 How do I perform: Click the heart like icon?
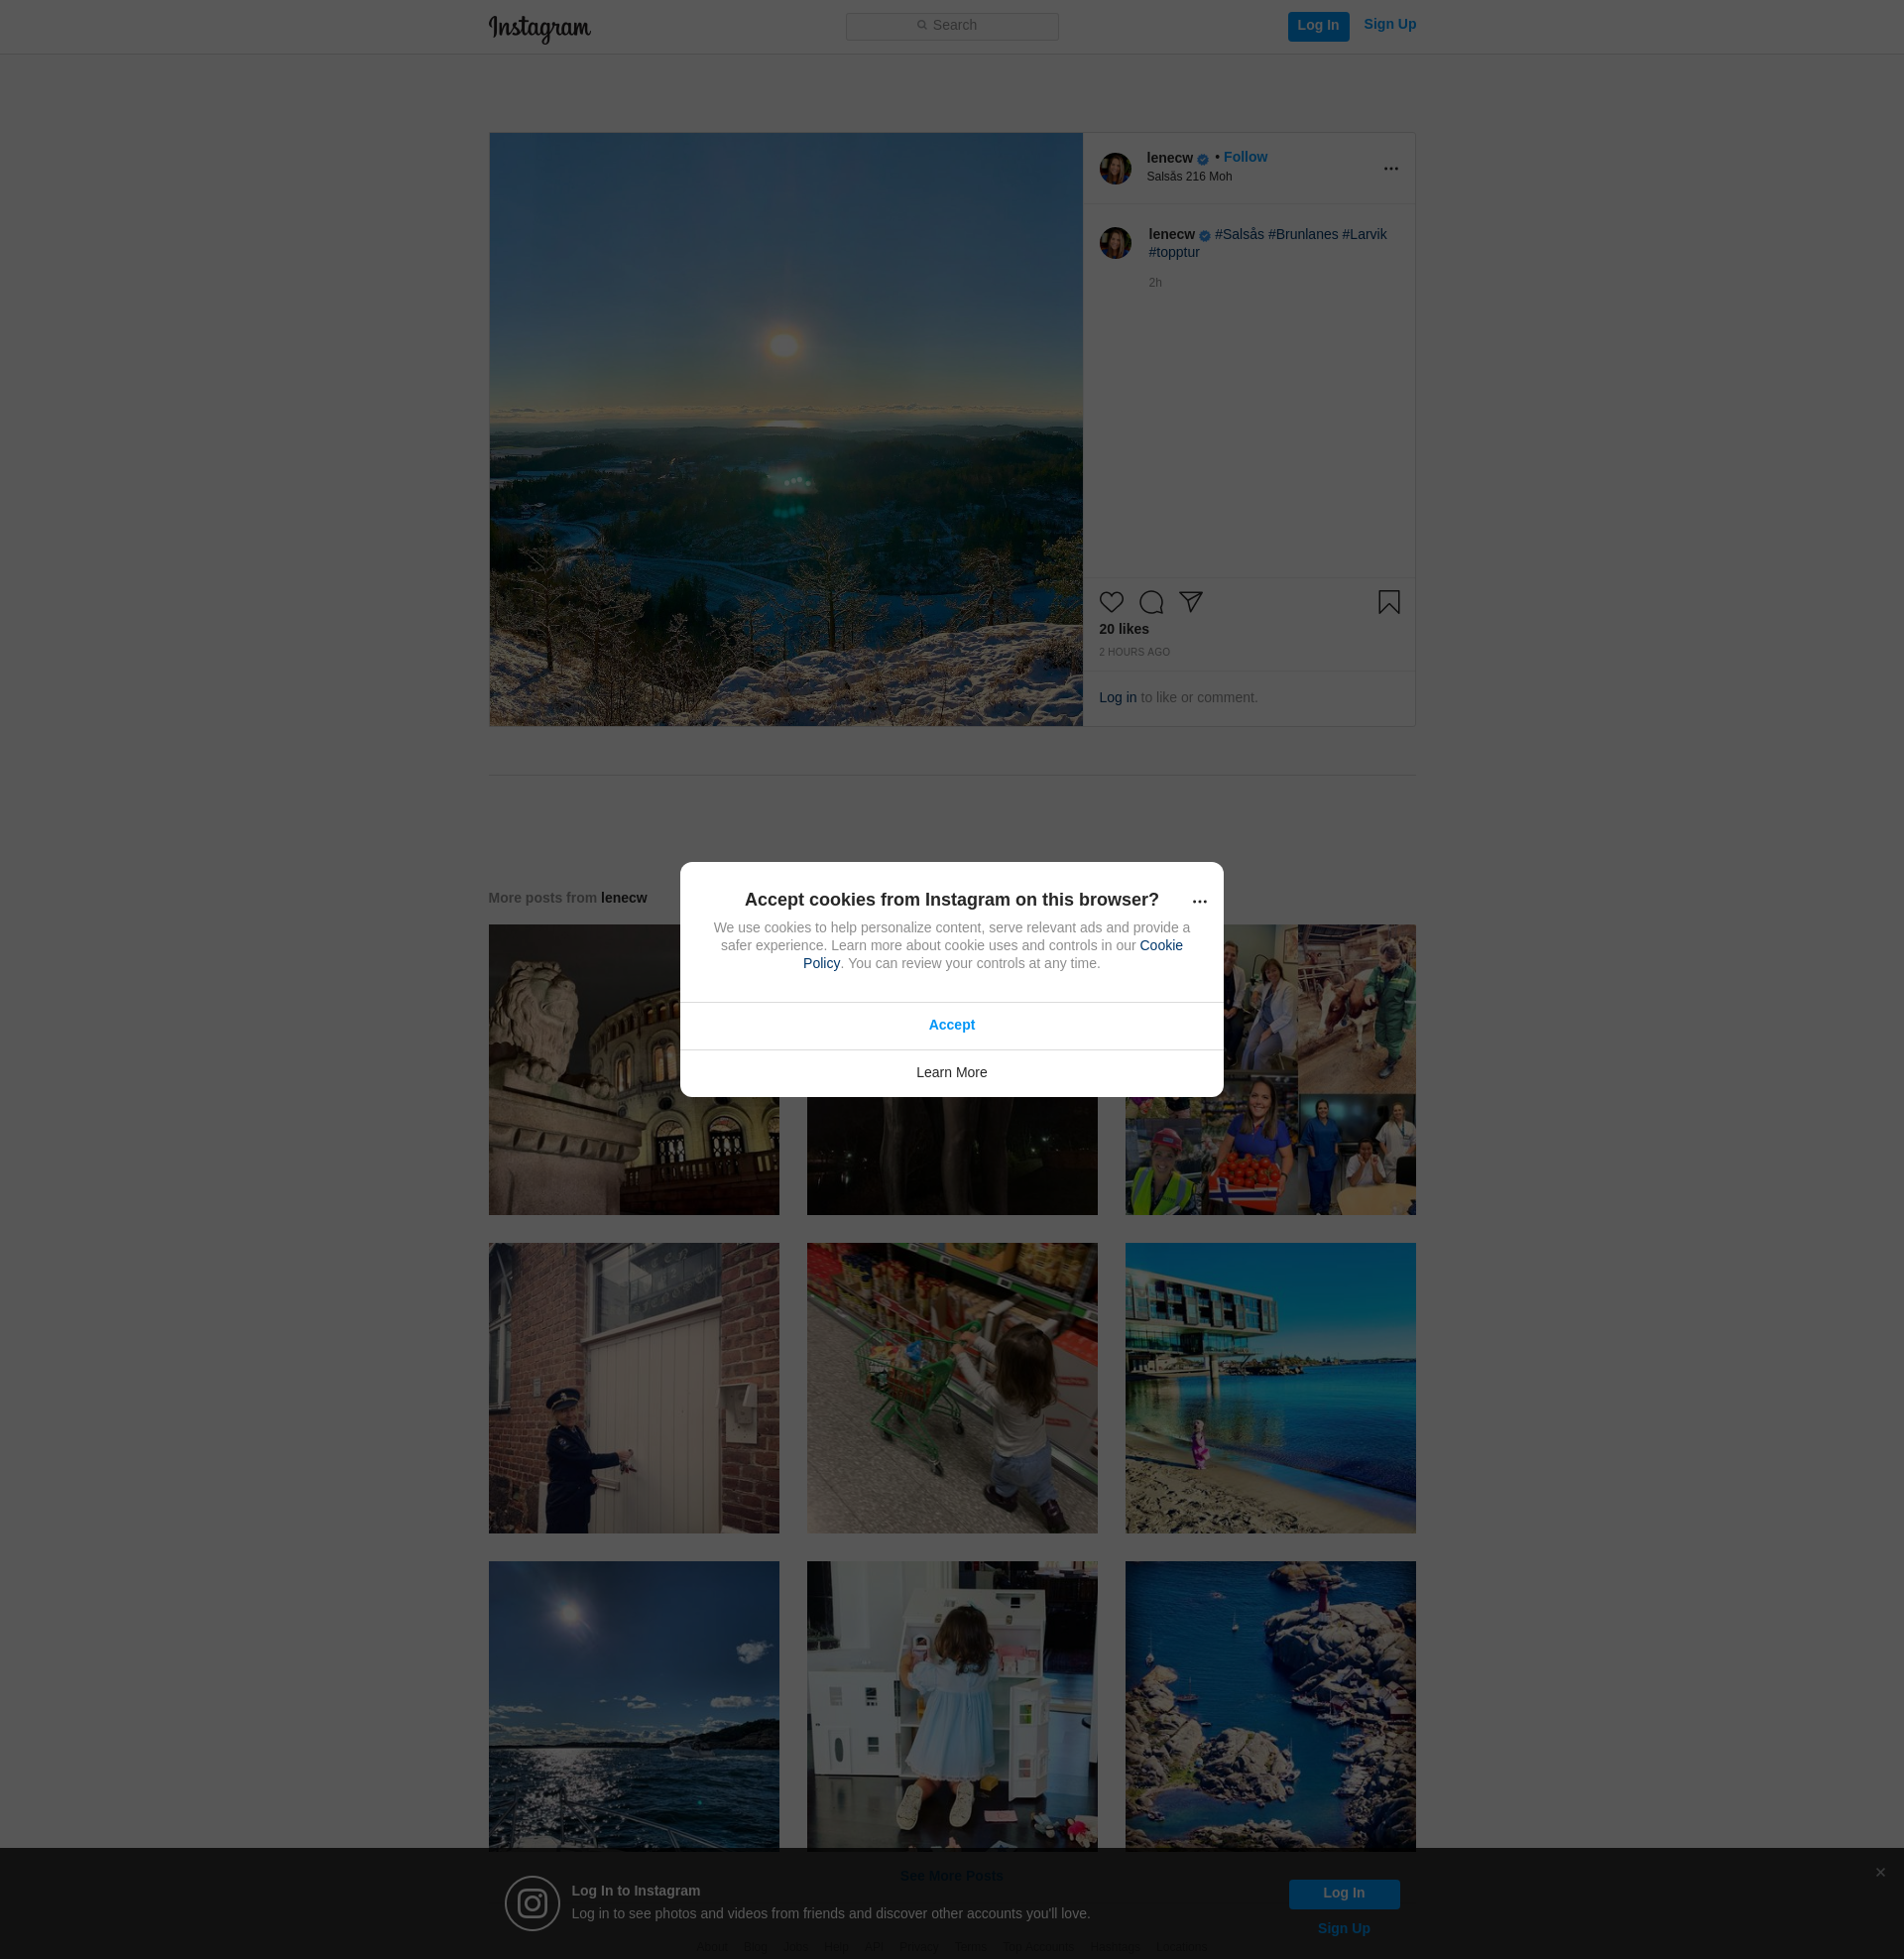click(1111, 602)
